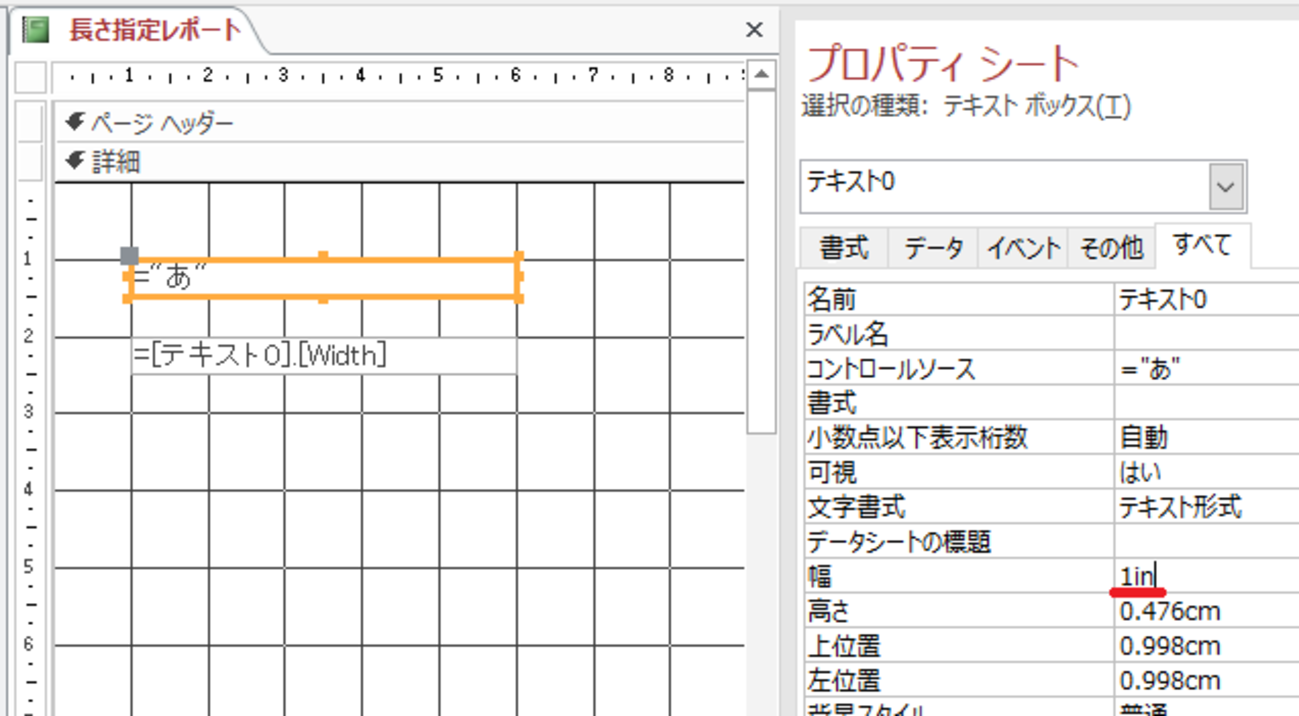Select the ページ ヘッダー section bar
Viewport: 1299px width, 716px height.
400,123
